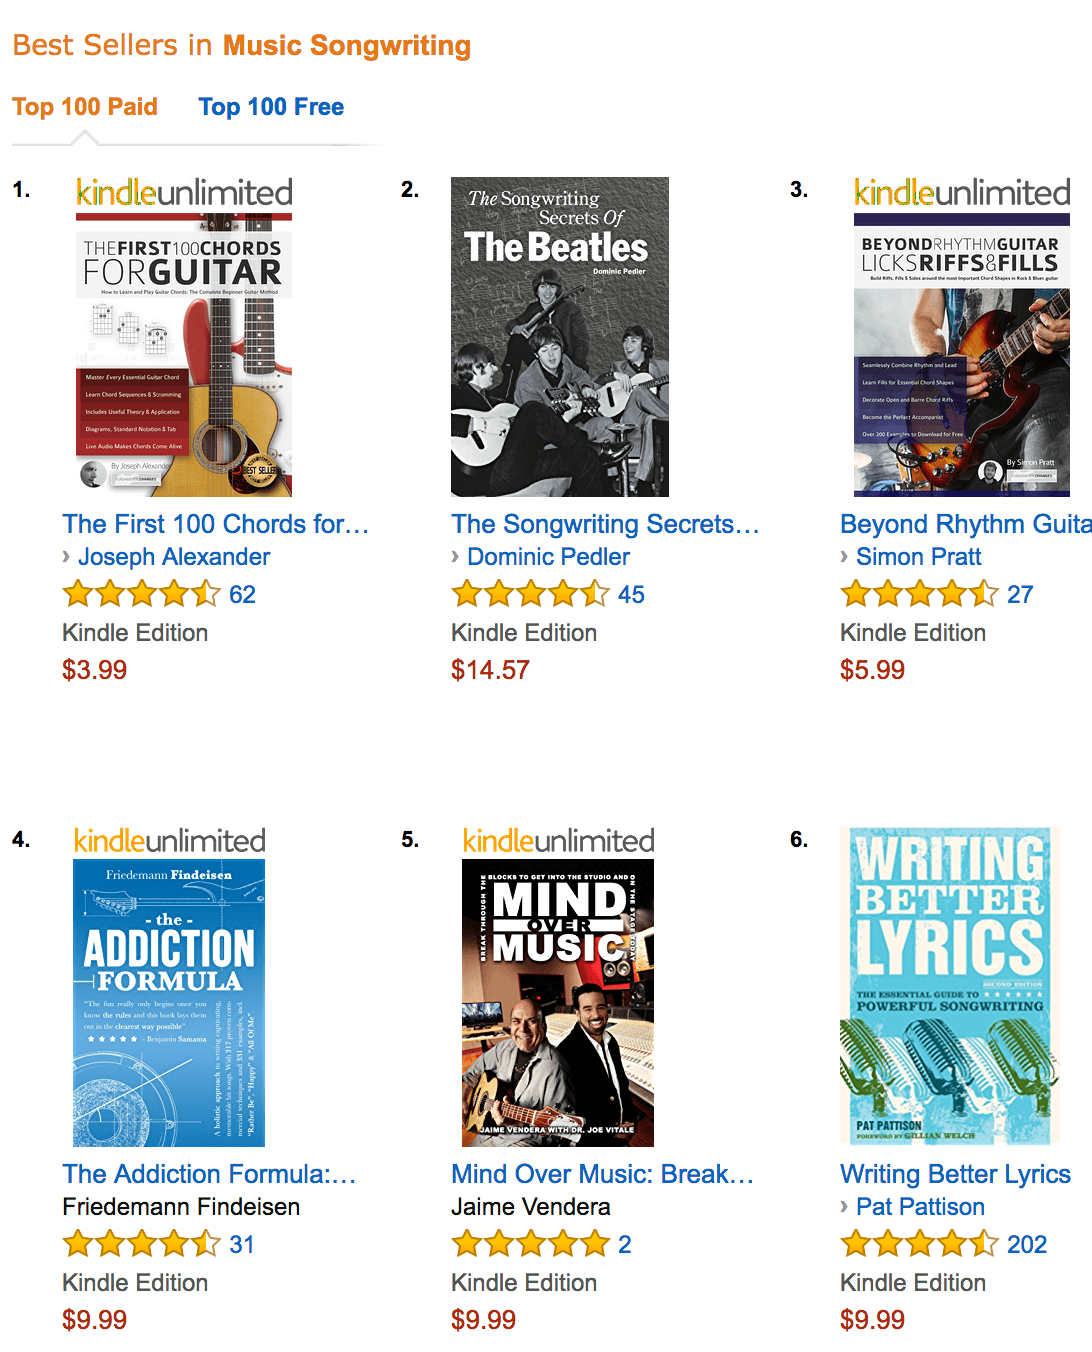Open The Addiction Formula title link
Image resolution: width=1092 pixels, height=1352 pixels.
pyautogui.click(x=209, y=1174)
